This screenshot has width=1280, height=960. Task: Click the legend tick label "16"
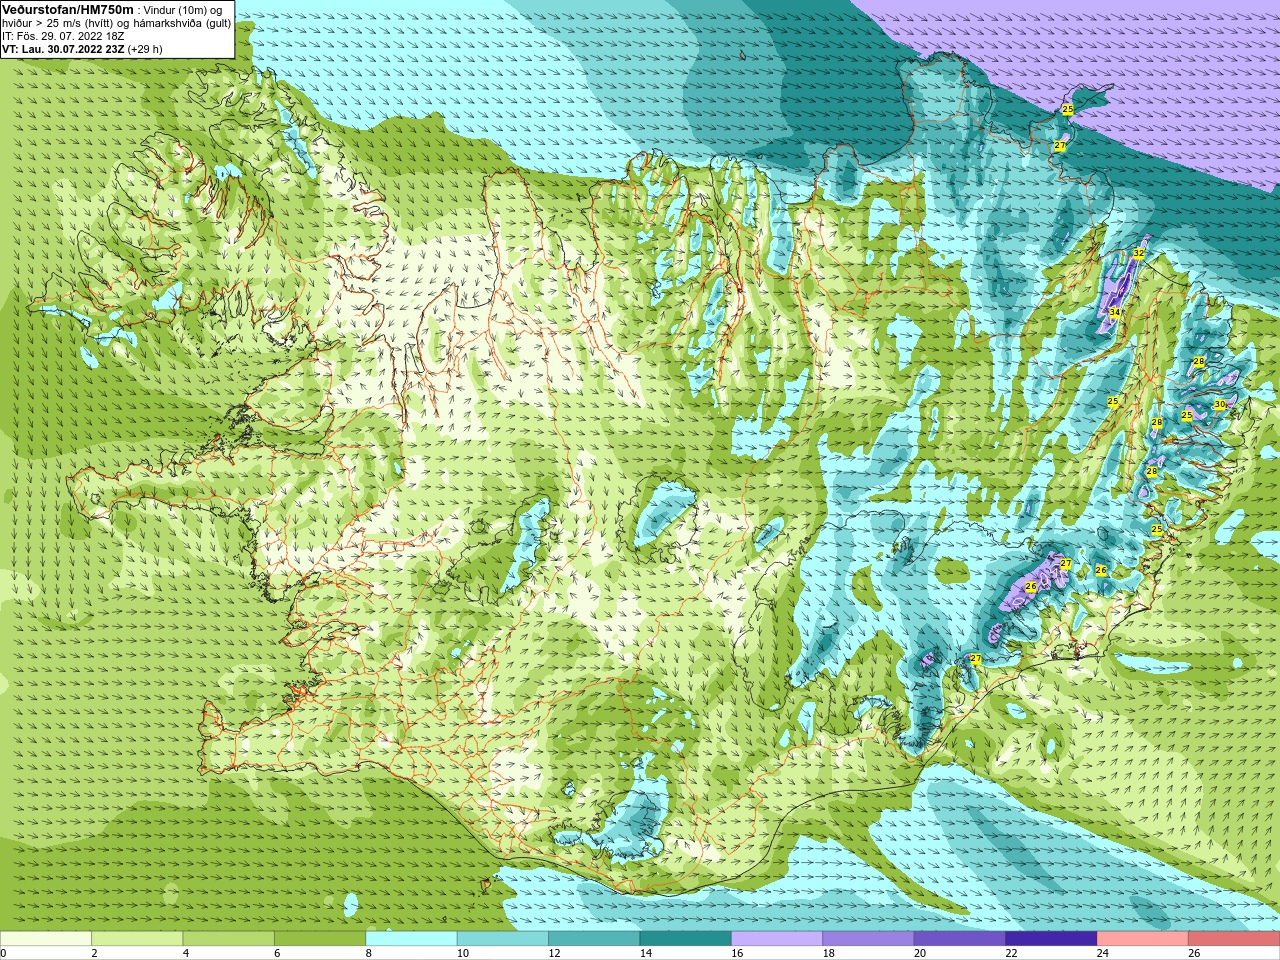(x=737, y=953)
